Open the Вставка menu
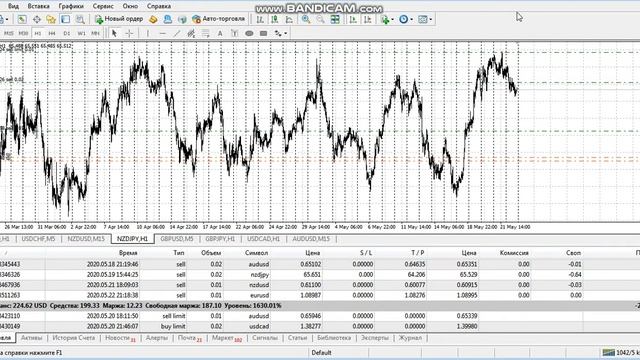The height and width of the screenshot is (360, 640). click(x=38, y=6)
